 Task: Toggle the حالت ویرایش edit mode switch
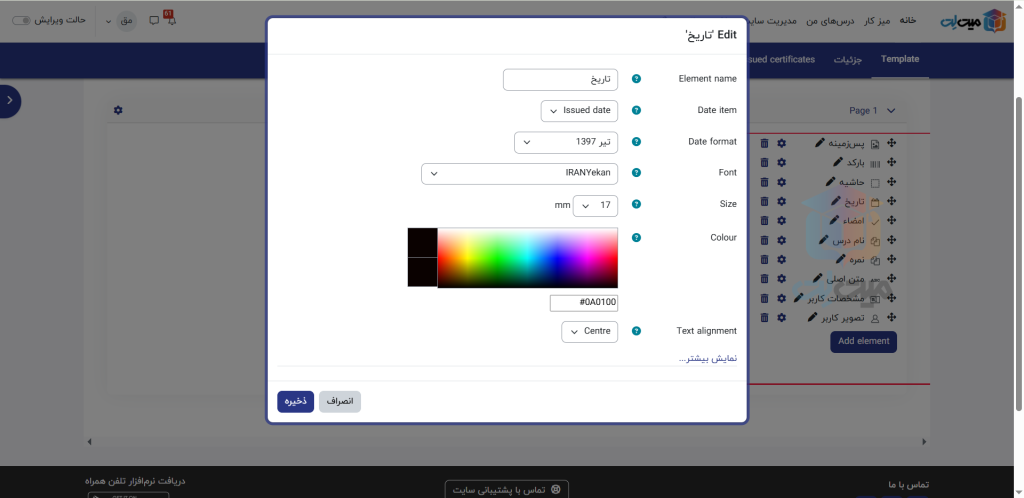[x=22, y=20]
